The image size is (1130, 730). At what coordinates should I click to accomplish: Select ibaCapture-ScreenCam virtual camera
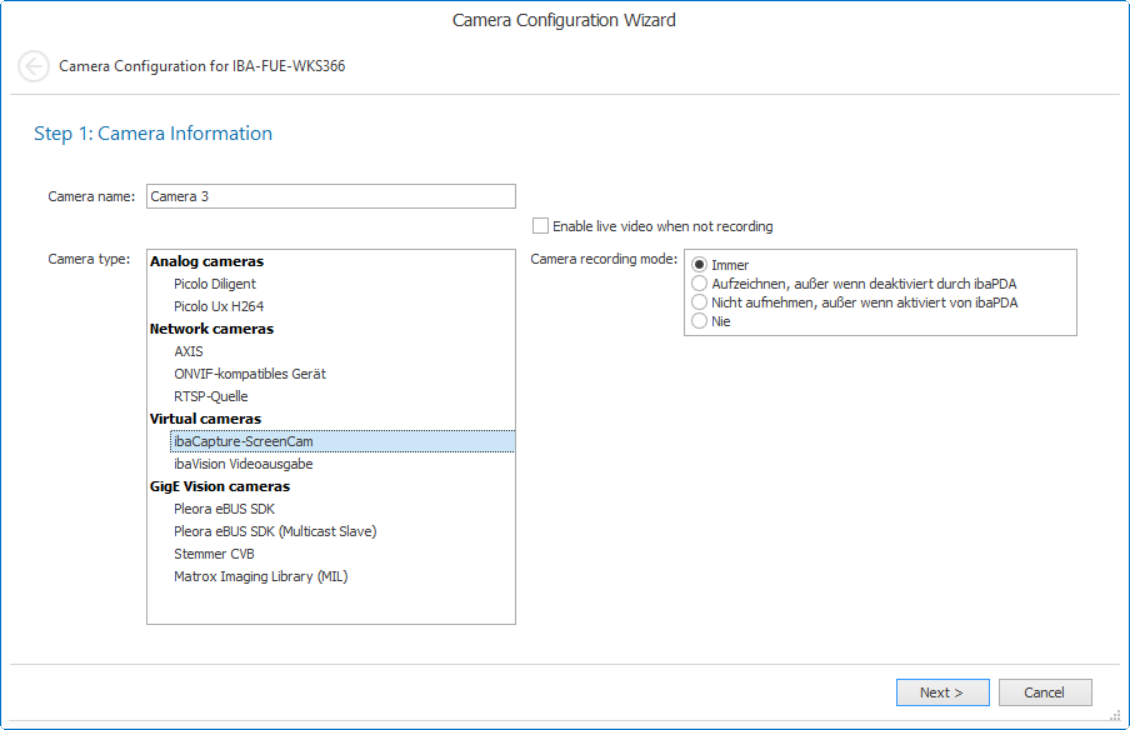click(244, 441)
